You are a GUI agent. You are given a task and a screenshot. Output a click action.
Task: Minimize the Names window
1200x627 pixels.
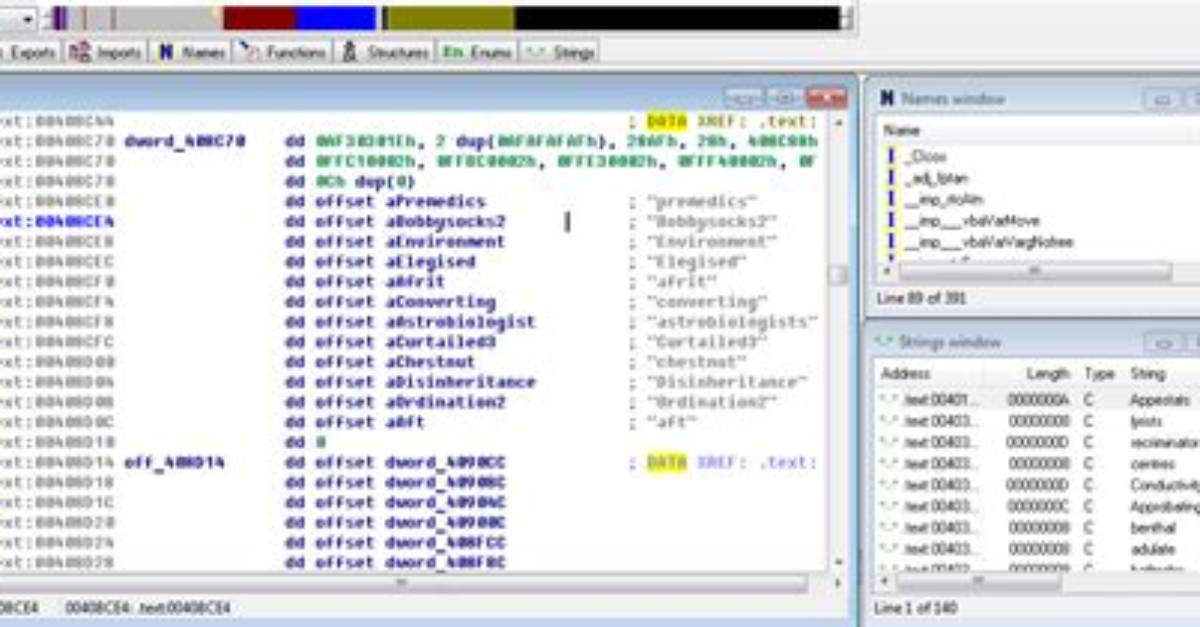pos(1161,99)
